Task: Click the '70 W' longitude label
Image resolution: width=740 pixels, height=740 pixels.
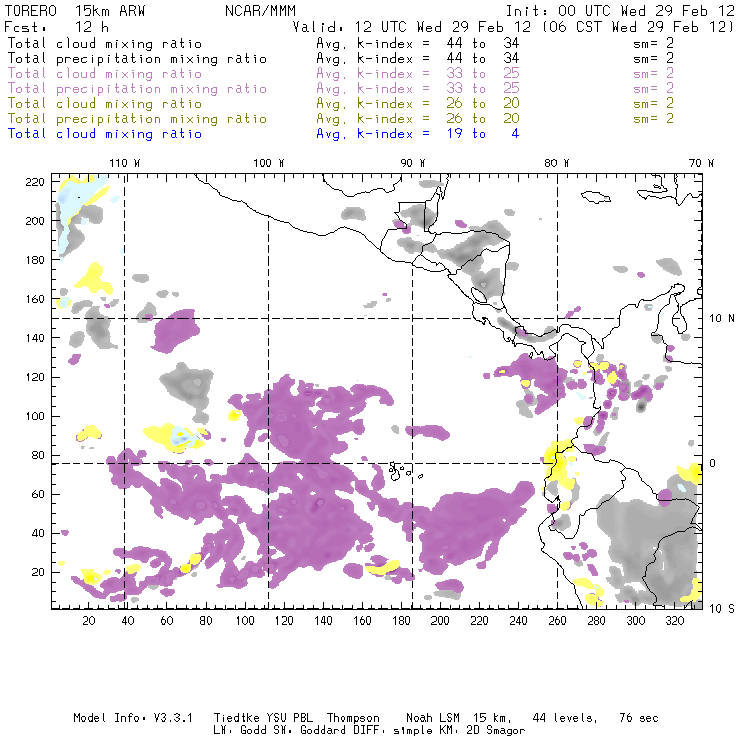Action: pos(701,163)
